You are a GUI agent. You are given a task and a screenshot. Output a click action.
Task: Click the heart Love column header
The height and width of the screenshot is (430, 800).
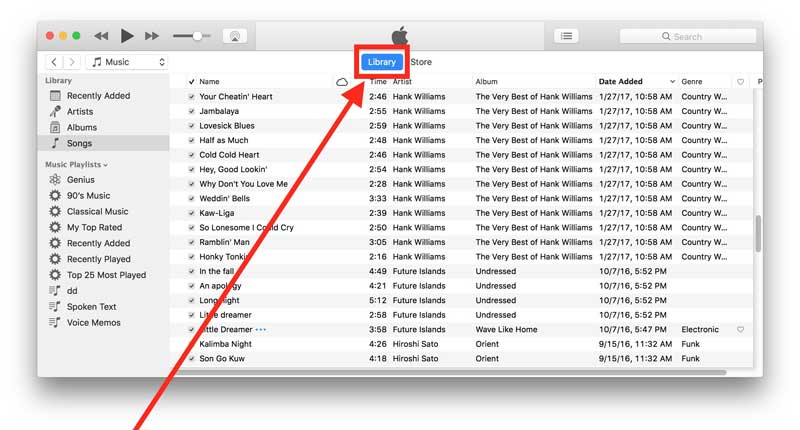(x=740, y=82)
